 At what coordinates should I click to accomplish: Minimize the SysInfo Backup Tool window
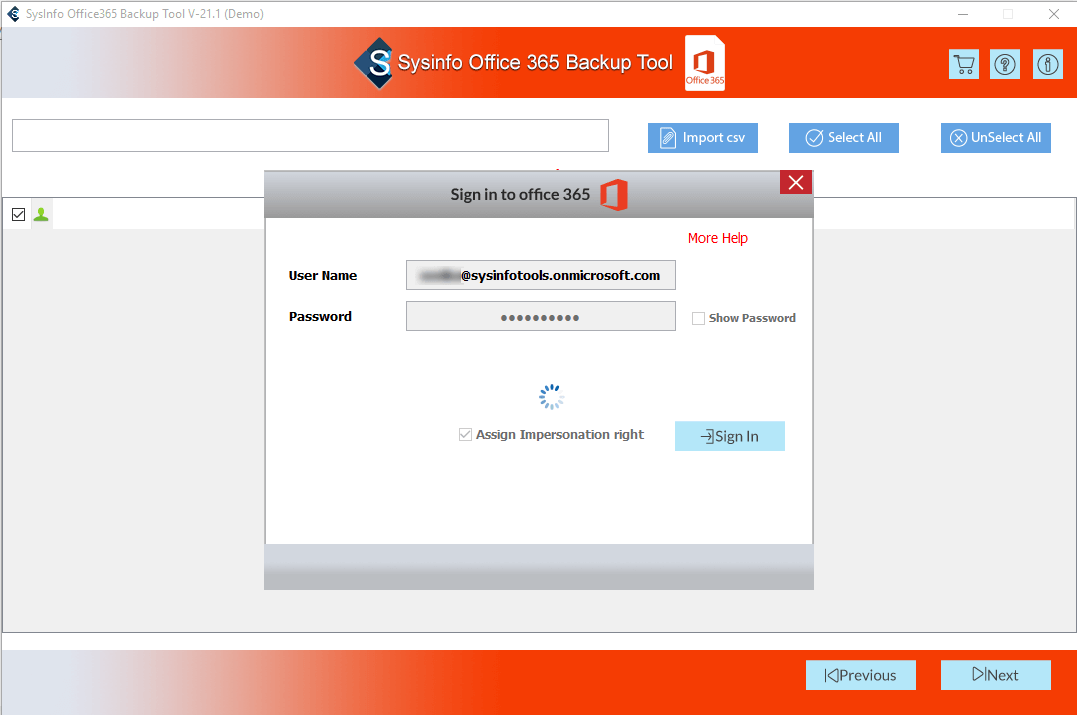click(x=963, y=14)
